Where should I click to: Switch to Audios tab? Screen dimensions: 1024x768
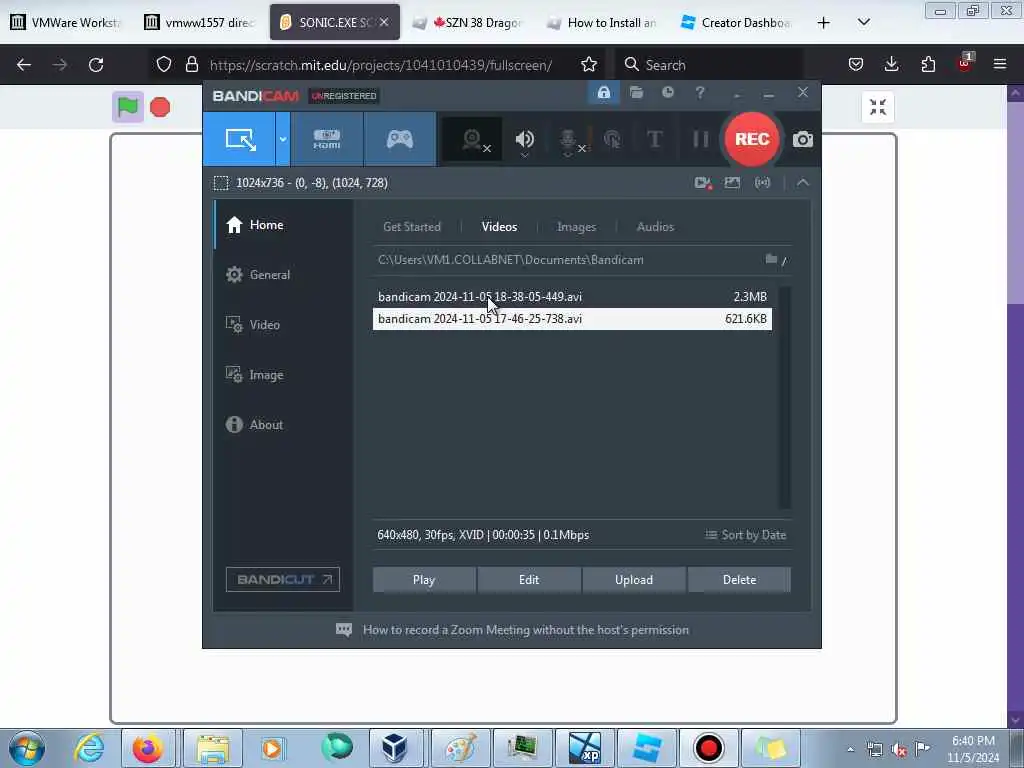coord(655,227)
